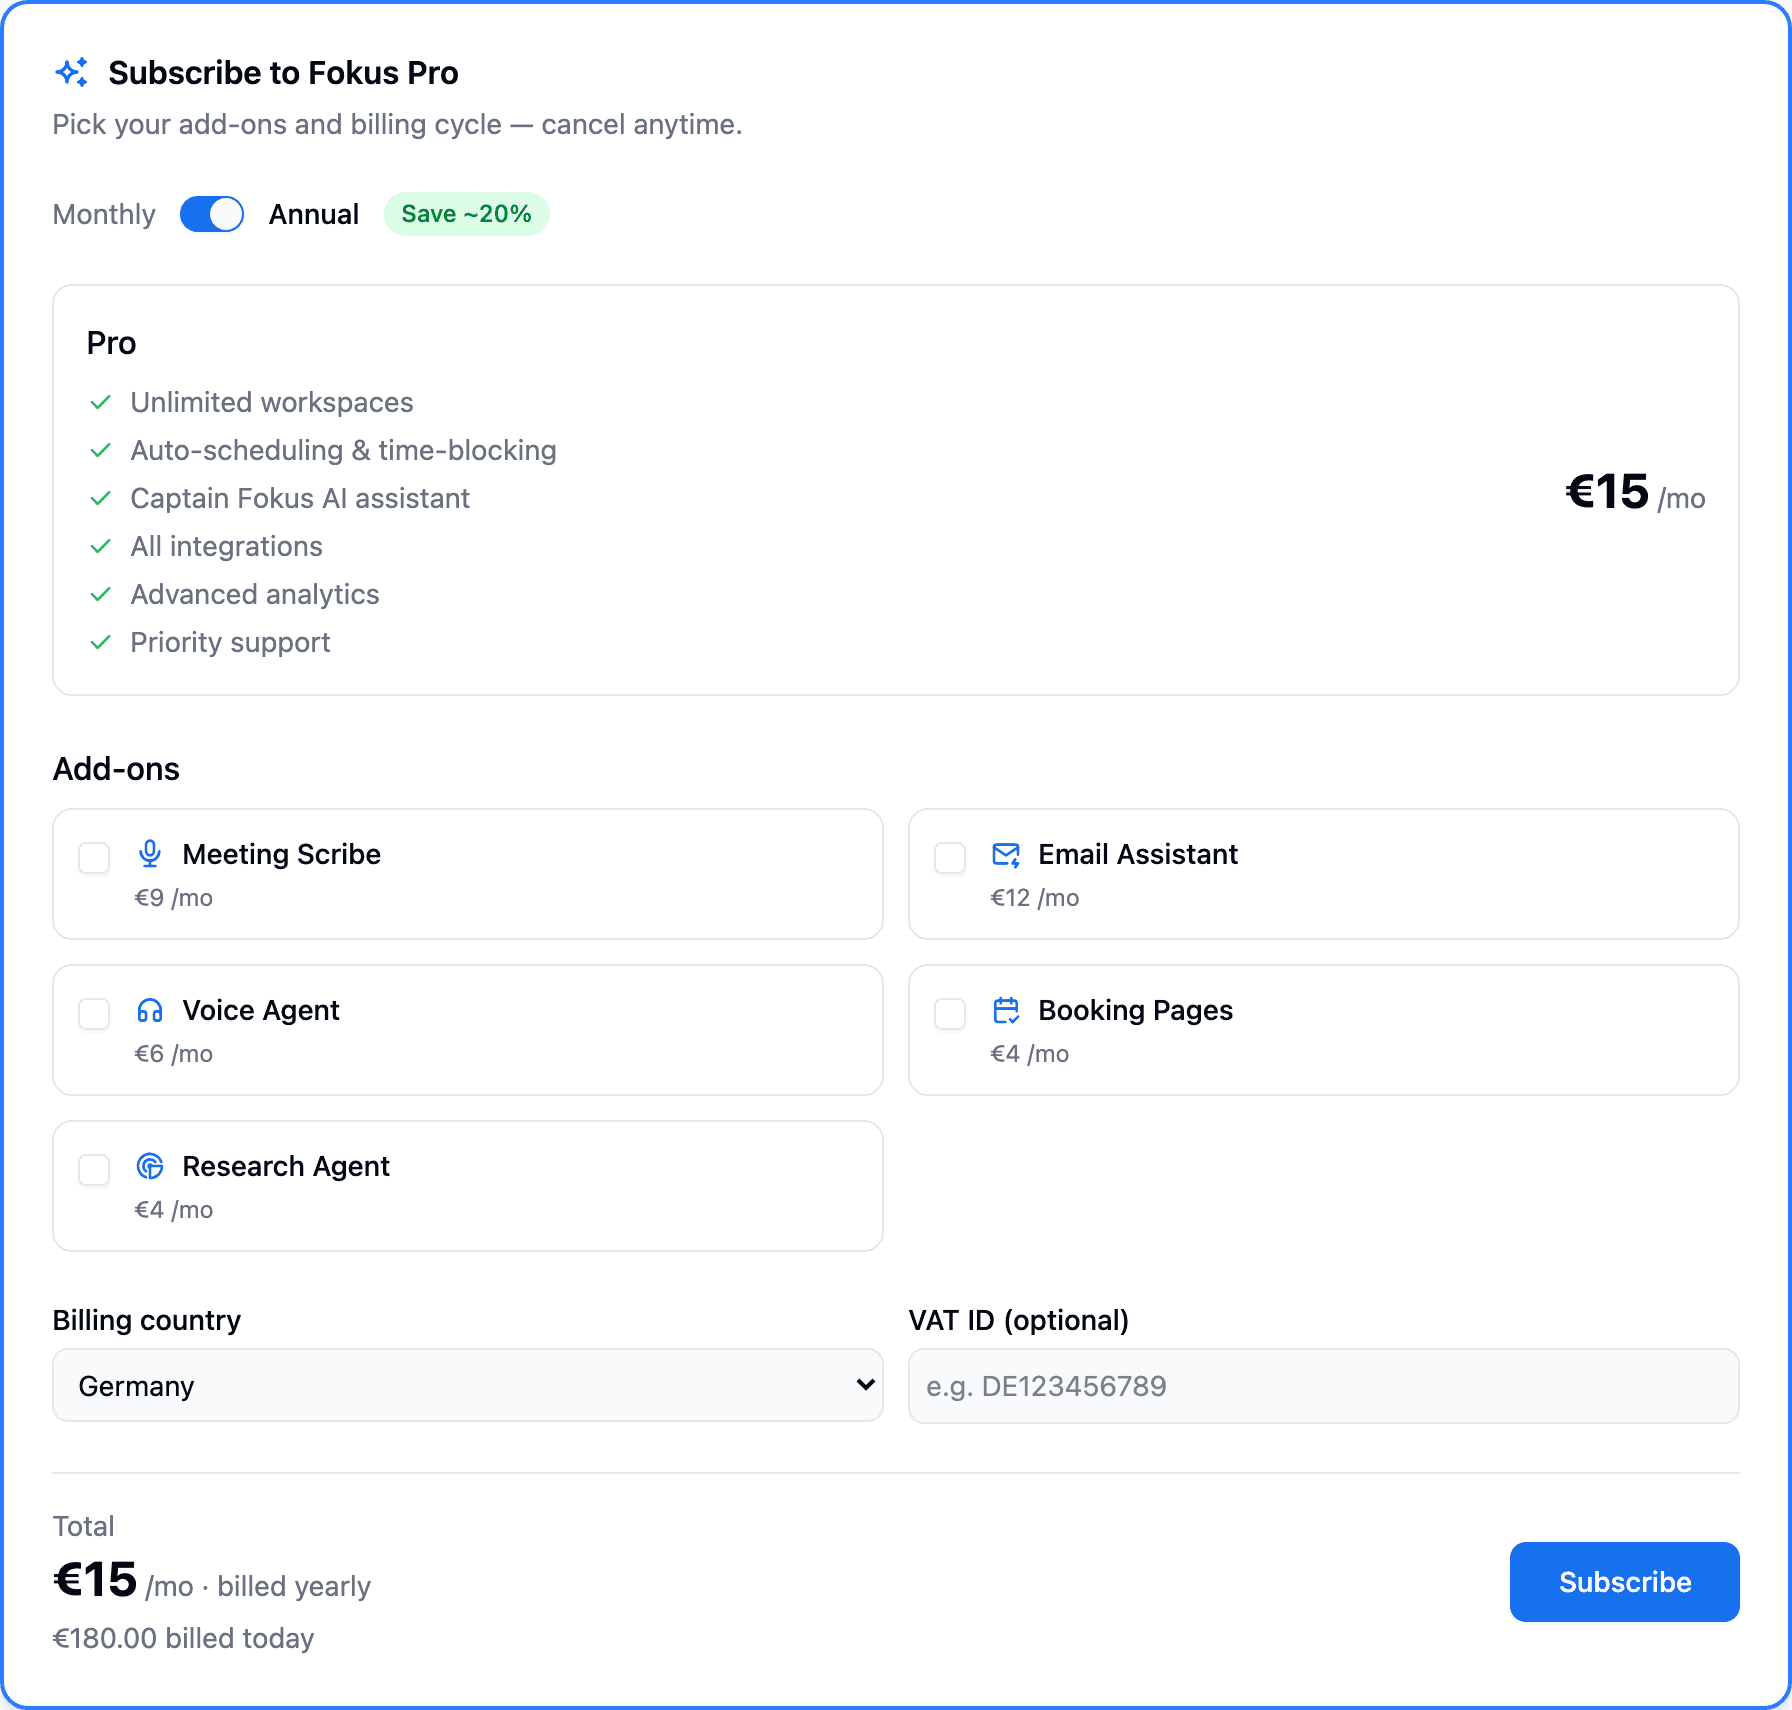1792x1710 pixels.
Task: Click the Total label above the price
Action: click(x=84, y=1526)
